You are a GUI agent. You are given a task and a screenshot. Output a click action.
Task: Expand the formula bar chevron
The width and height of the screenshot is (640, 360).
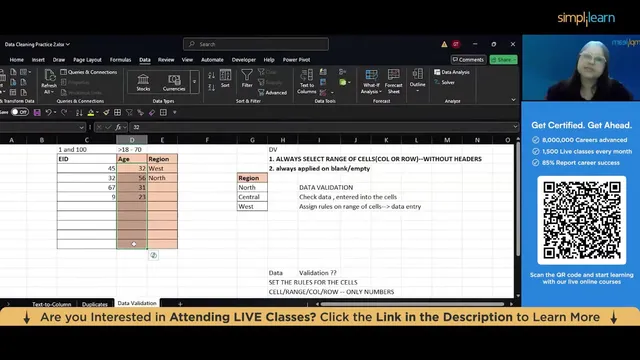pos(515,127)
